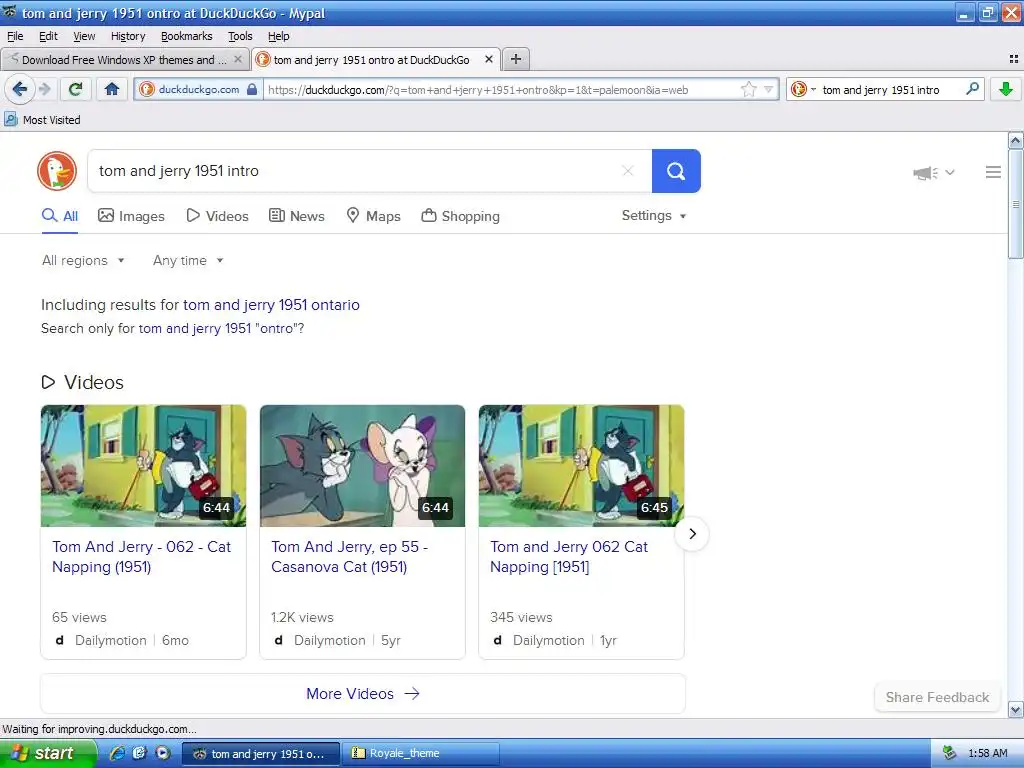The width and height of the screenshot is (1024, 768).
Task: Follow the 'tom and jerry 1951 ontario' link
Action: (271, 305)
